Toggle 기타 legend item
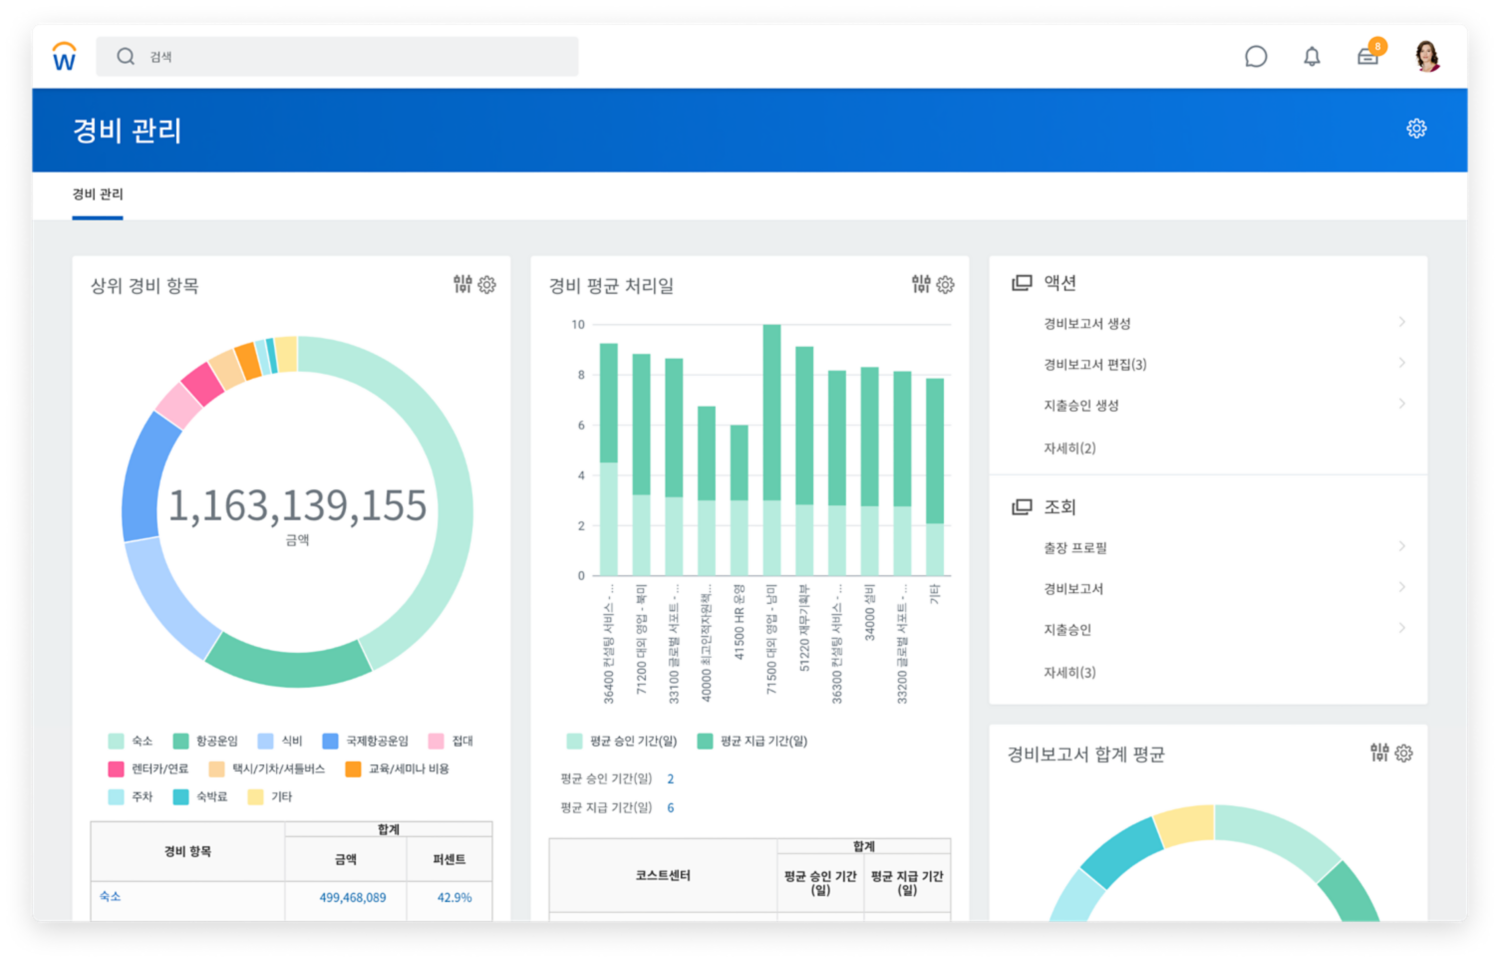1500x962 pixels. coord(270,797)
